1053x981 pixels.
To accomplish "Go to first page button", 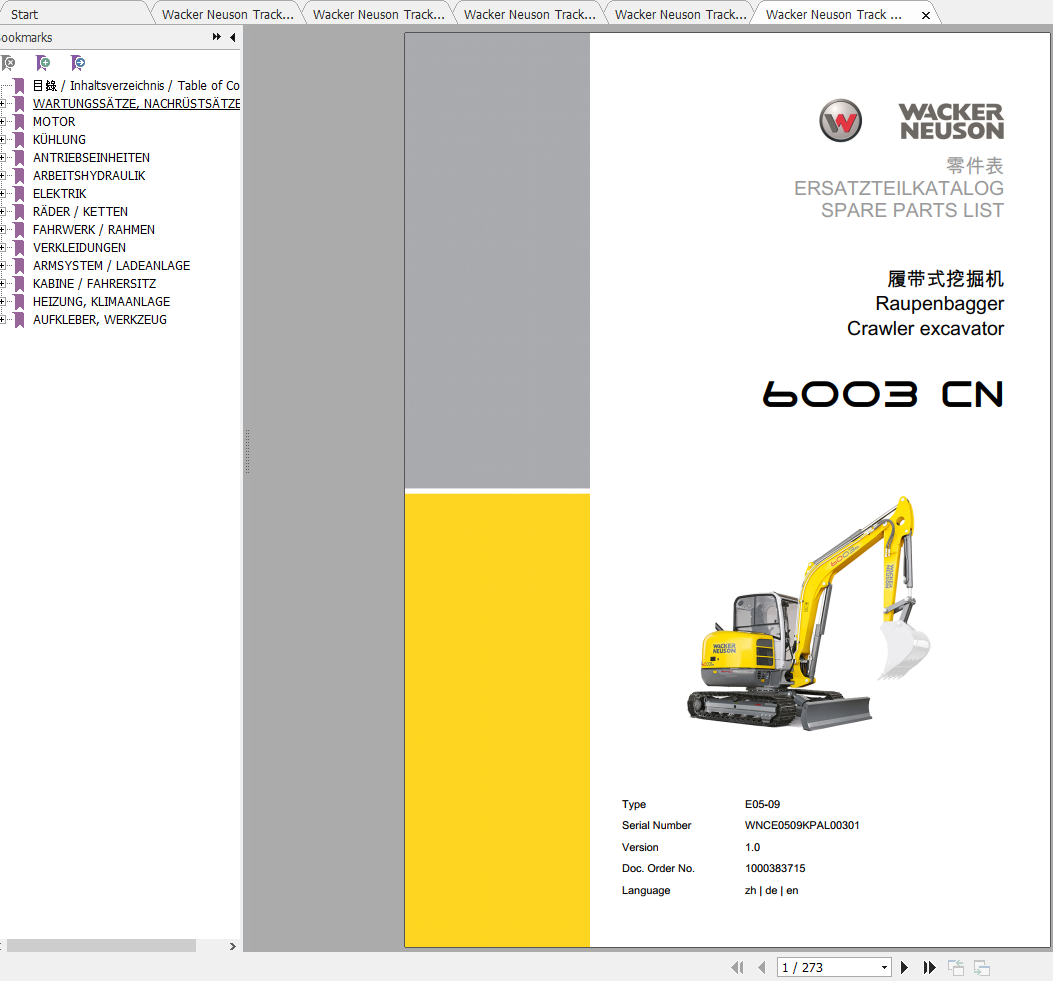I will [737, 968].
